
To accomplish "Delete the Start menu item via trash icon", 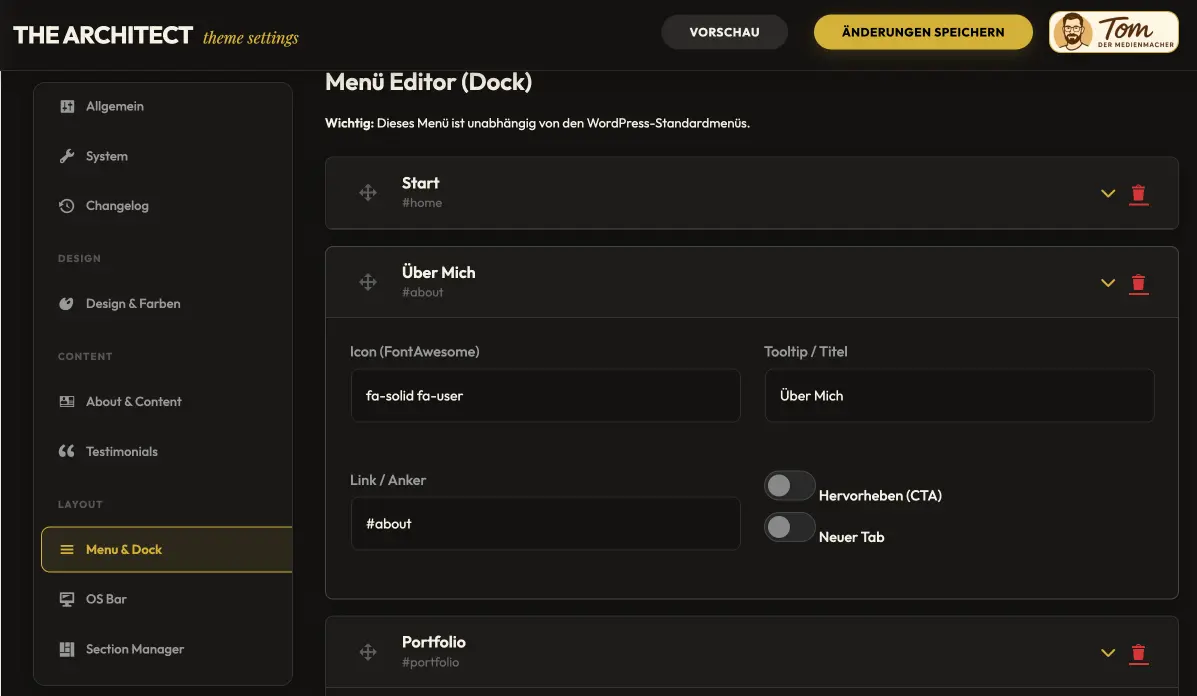I will [1139, 193].
